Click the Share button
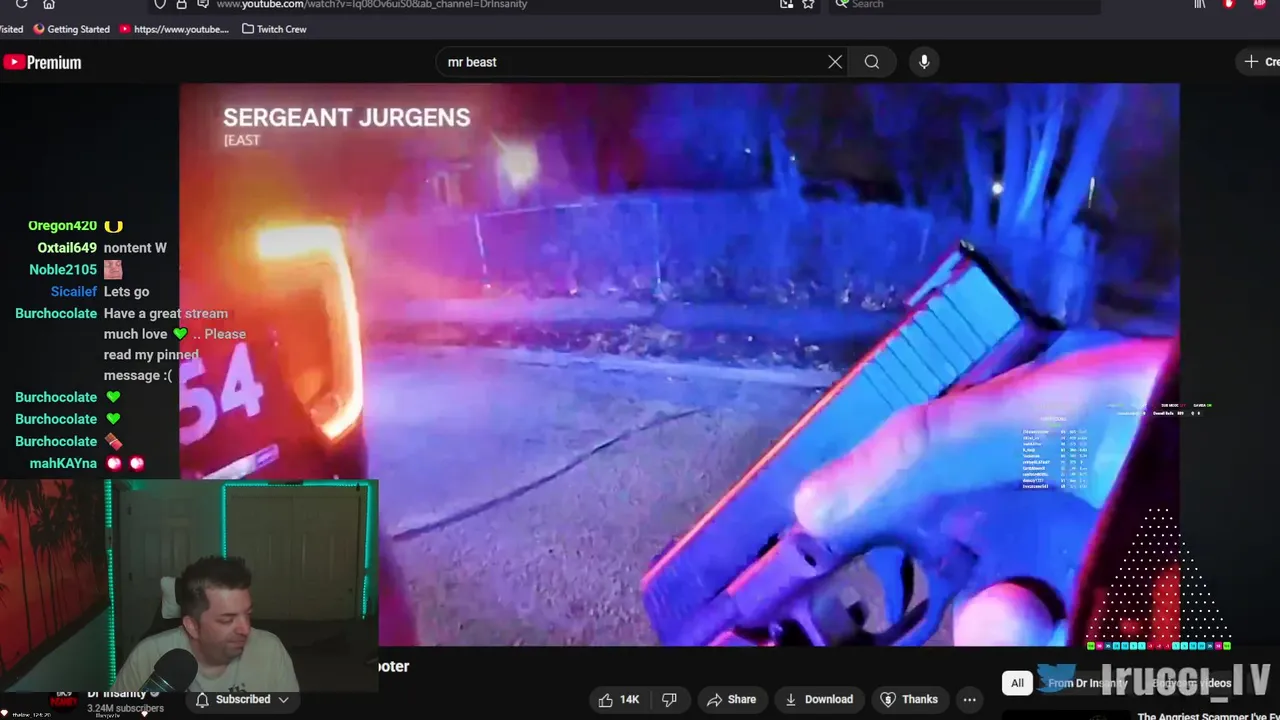Screen dimensions: 1280x720 tap(731, 699)
